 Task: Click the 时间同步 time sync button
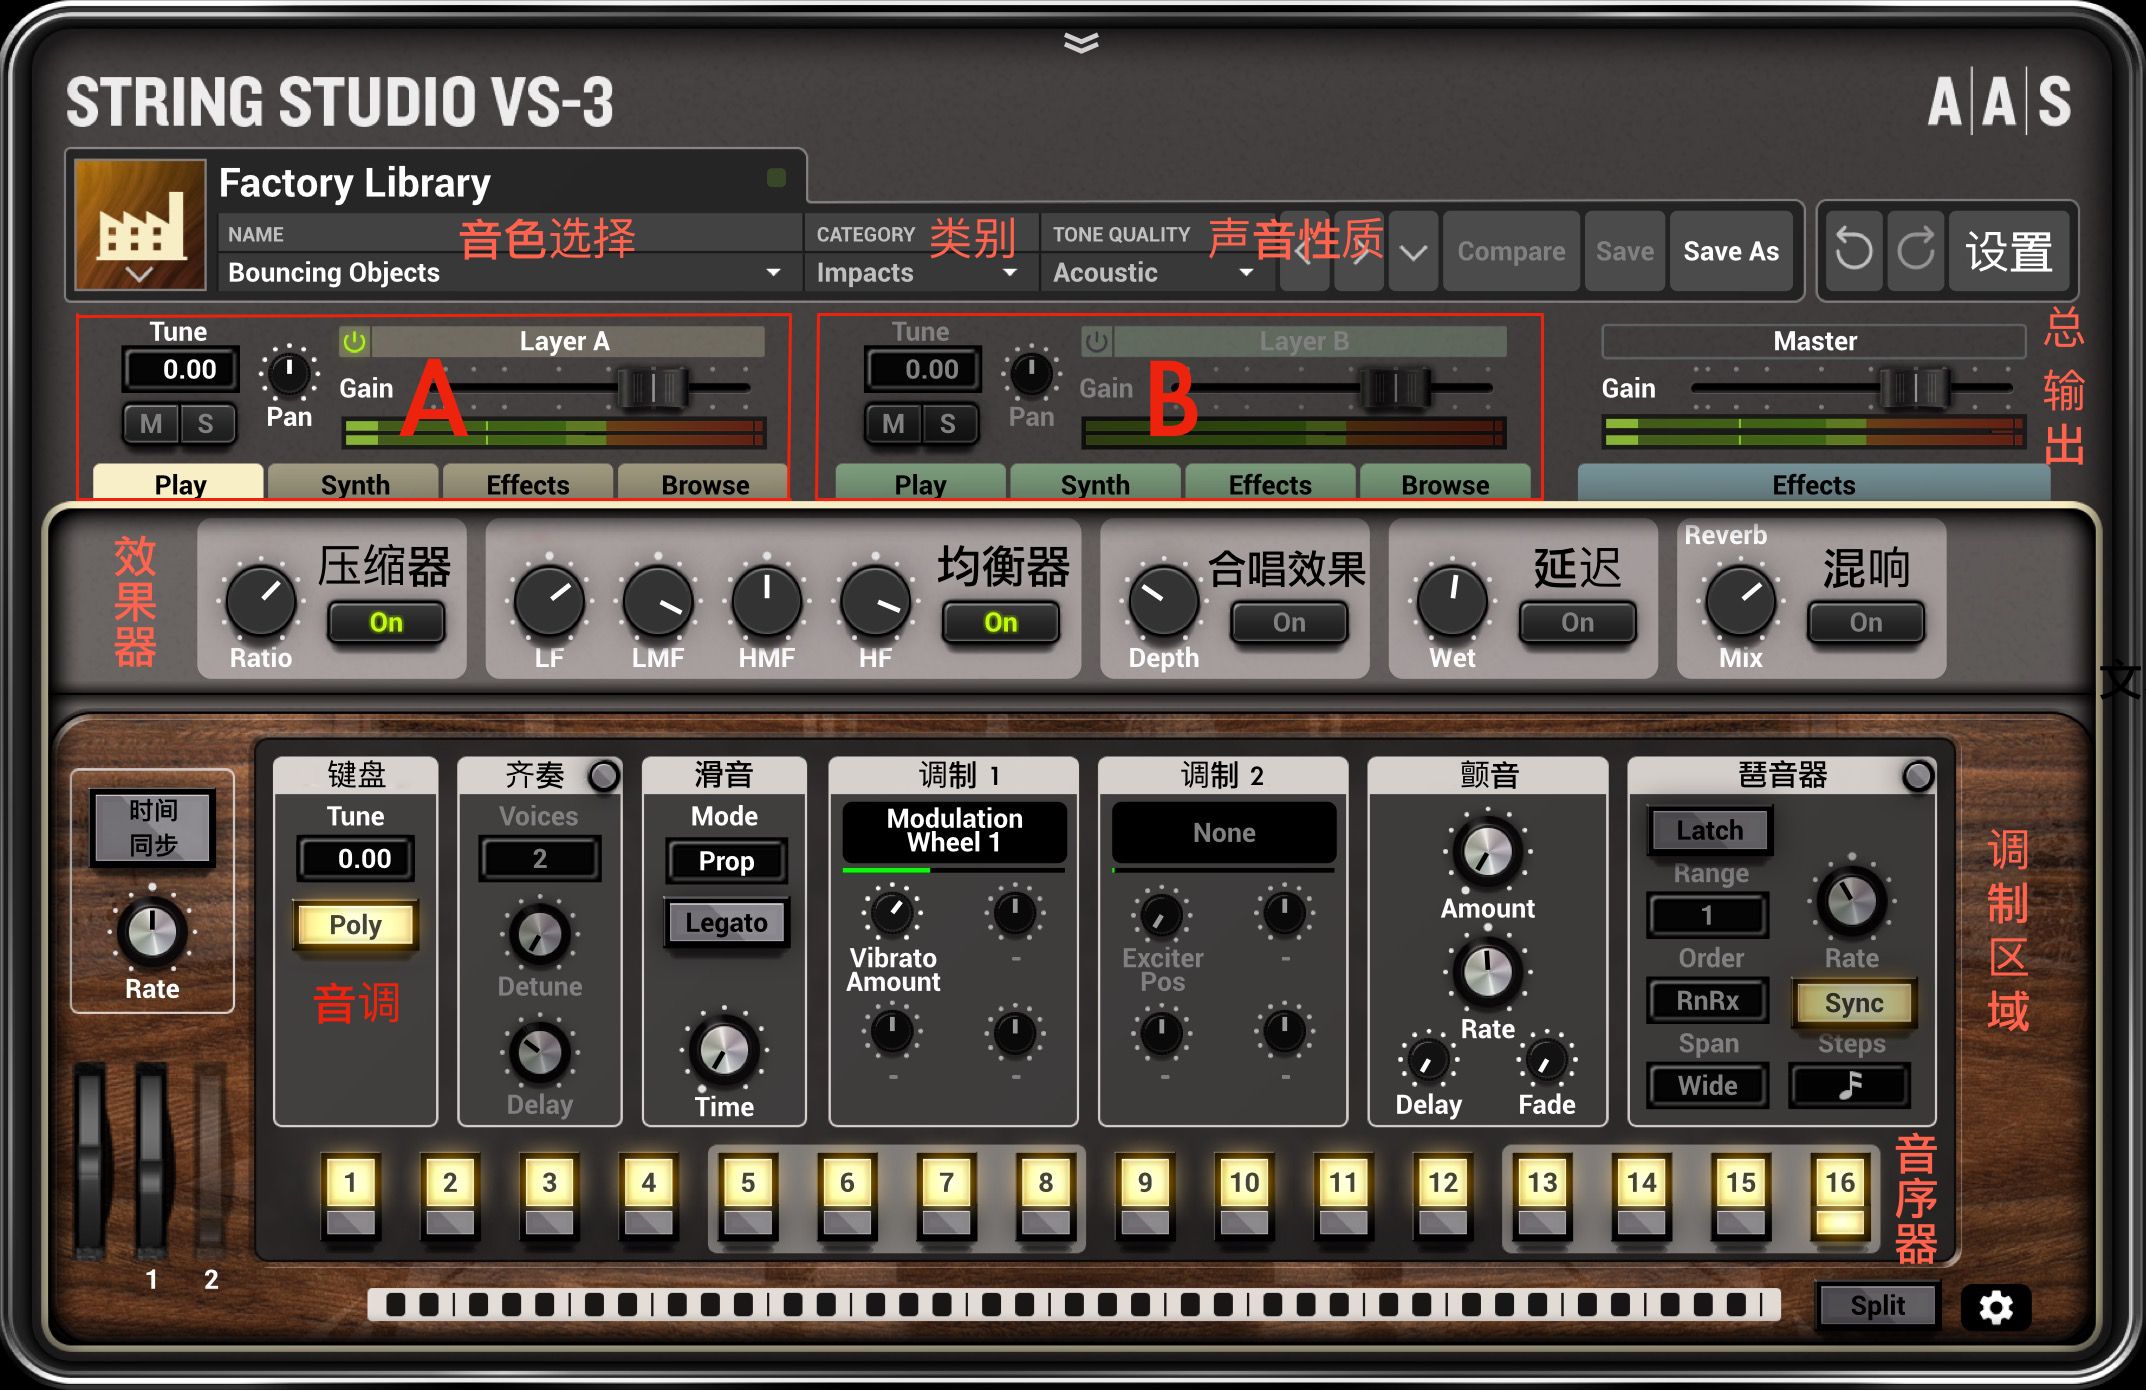[152, 827]
